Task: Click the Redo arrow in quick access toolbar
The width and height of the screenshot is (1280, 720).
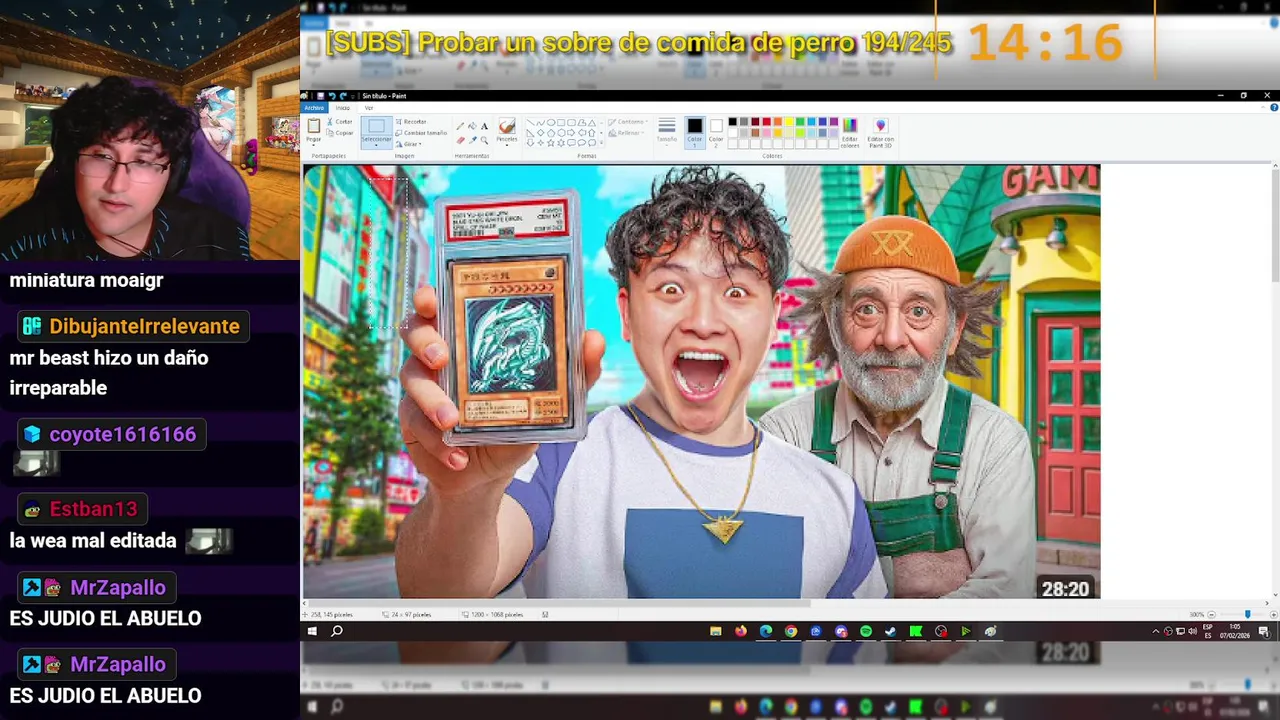Action: click(343, 96)
